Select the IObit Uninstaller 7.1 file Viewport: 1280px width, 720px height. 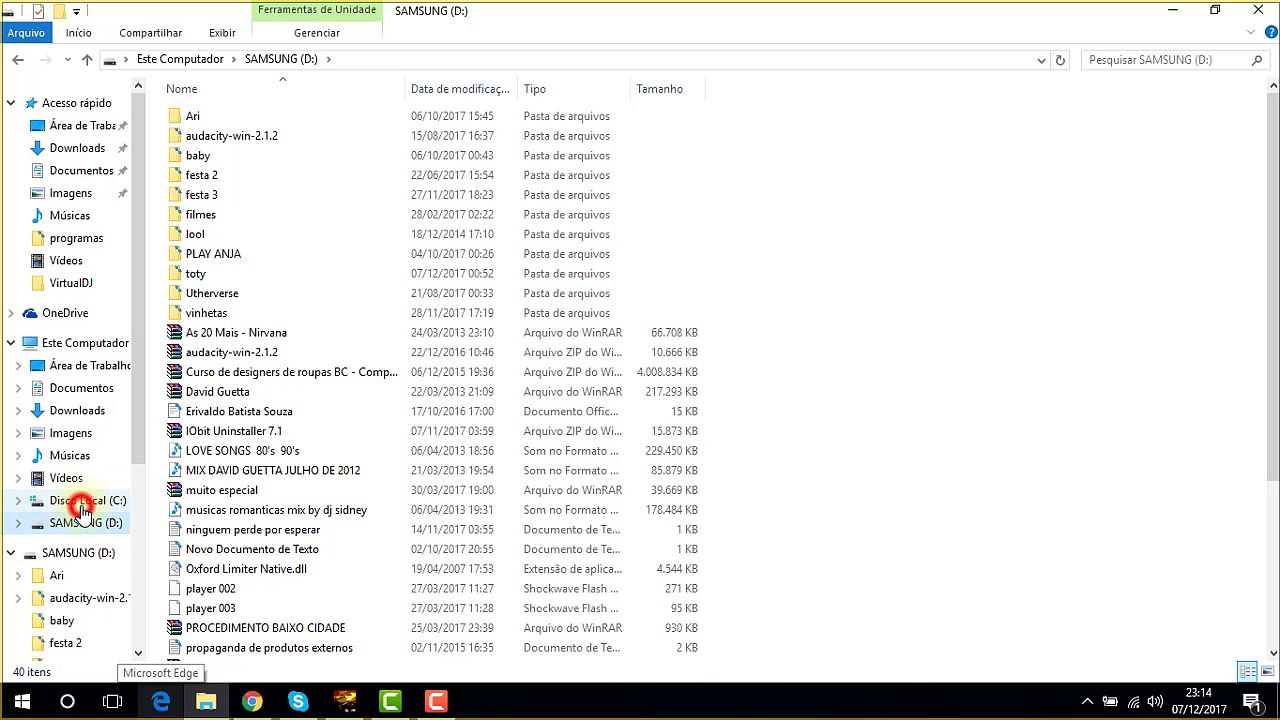tap(234, 431)
